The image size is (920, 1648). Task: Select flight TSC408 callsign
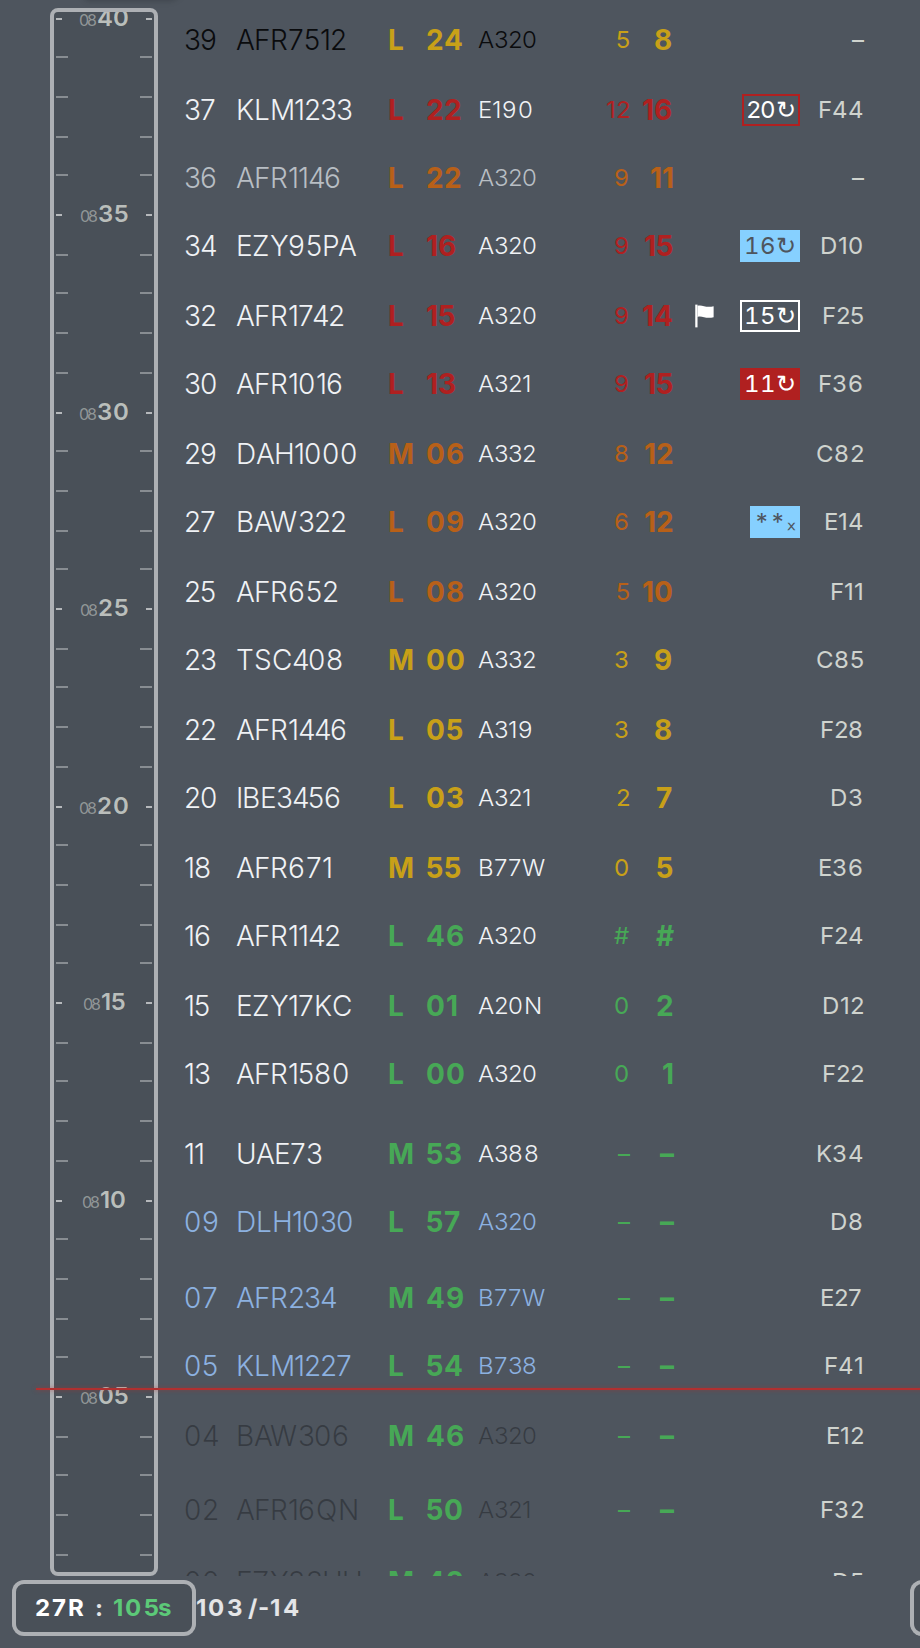point(289,660)
